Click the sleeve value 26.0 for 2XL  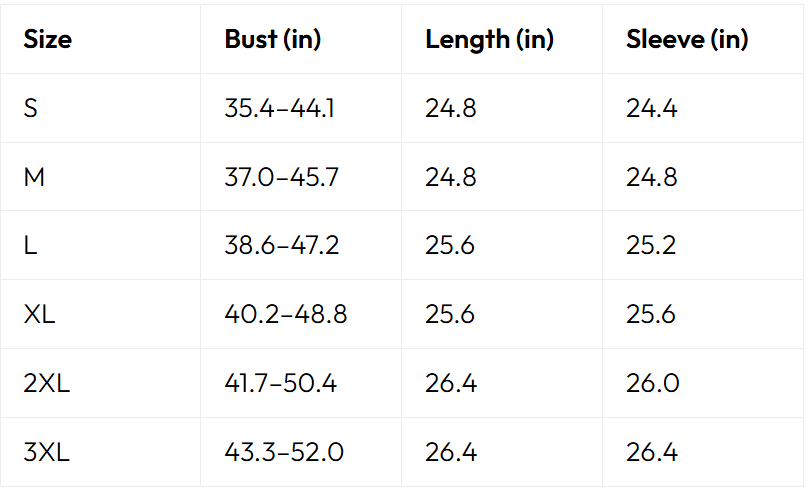coord(652,383)
